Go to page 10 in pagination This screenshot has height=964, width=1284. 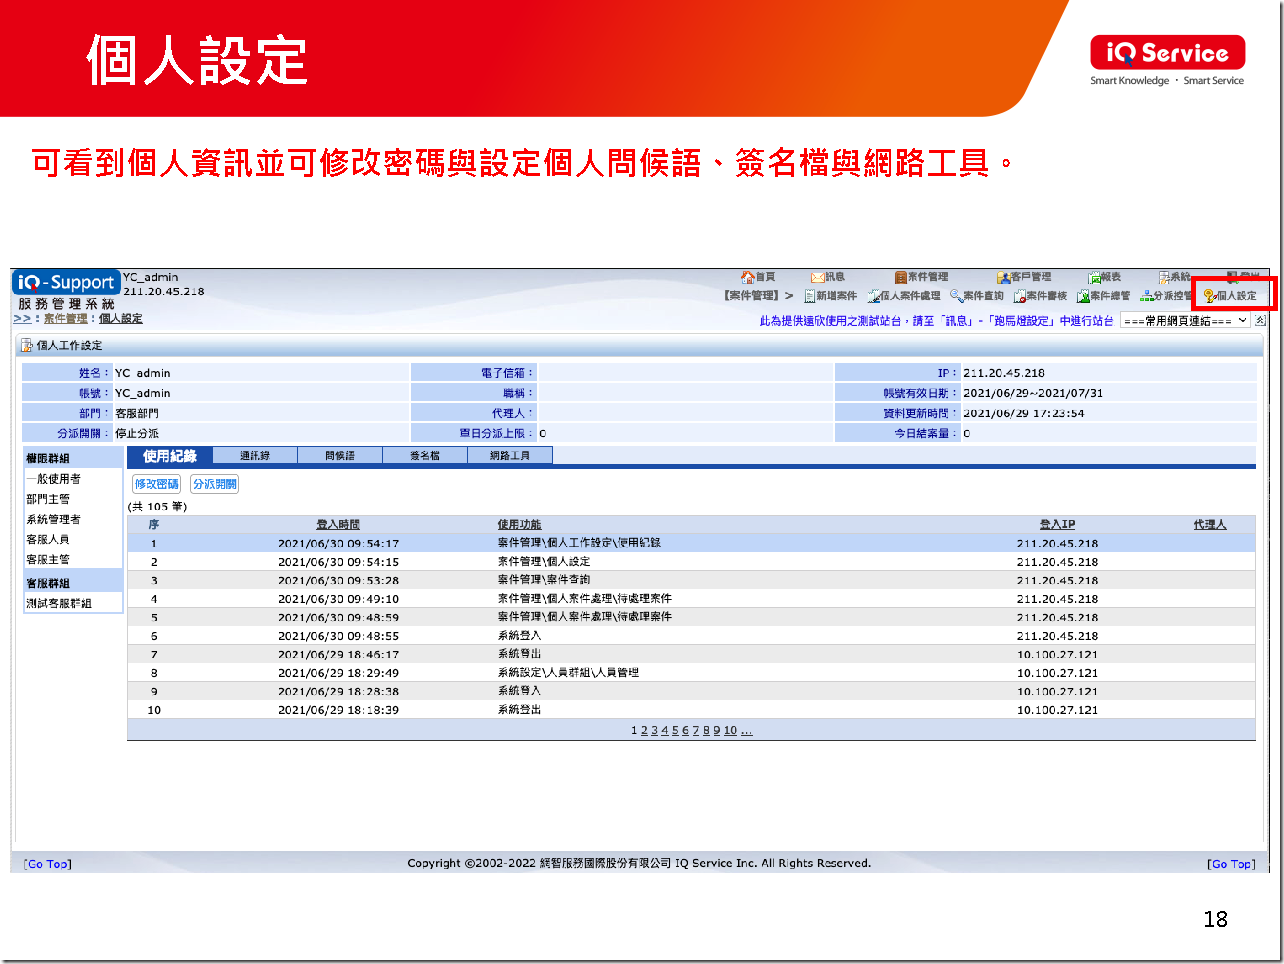[730, 731]
